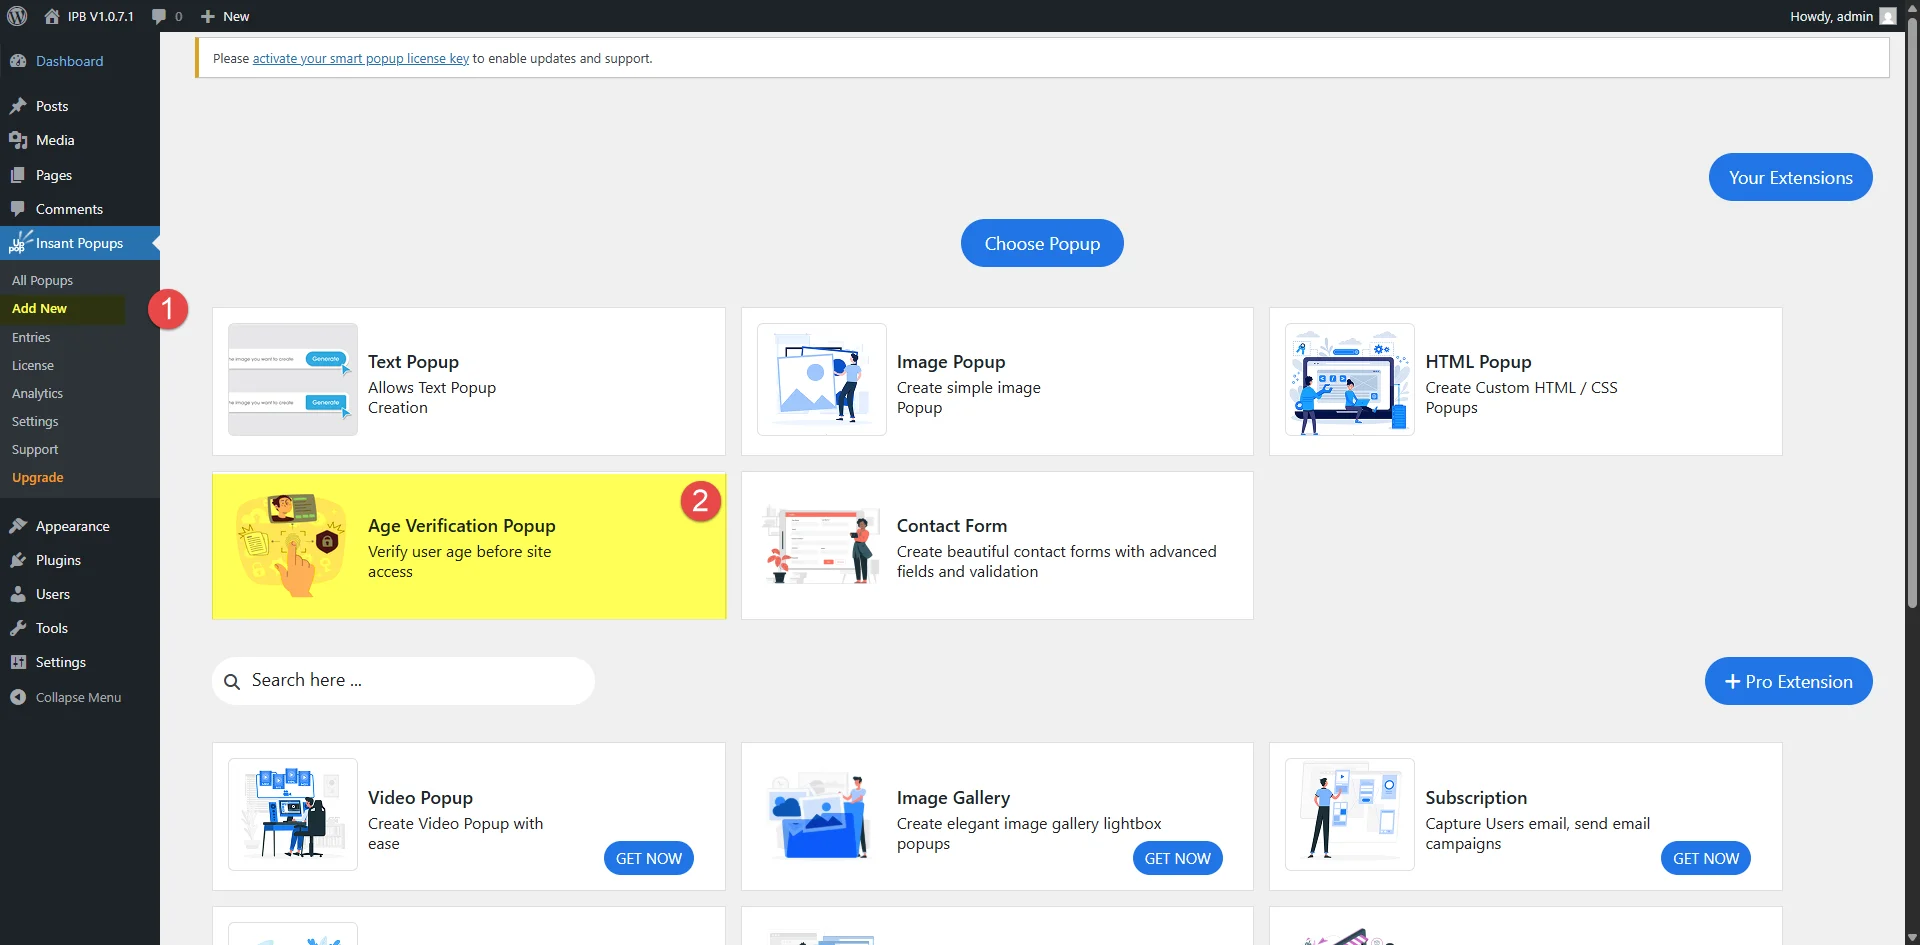Open the plugin Settings submenu item
The height and width of the screenshot is (945, 1920).
point(35,421)
